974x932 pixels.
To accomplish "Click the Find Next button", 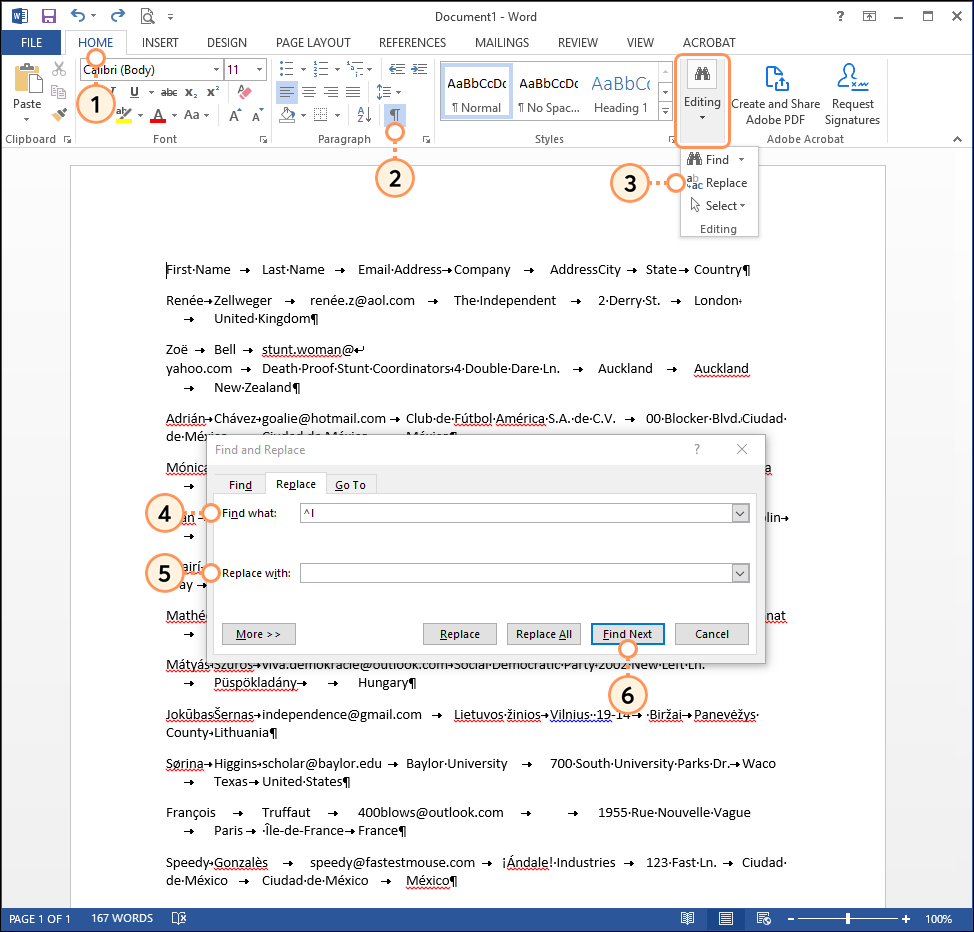I will (x=627, y=634).
